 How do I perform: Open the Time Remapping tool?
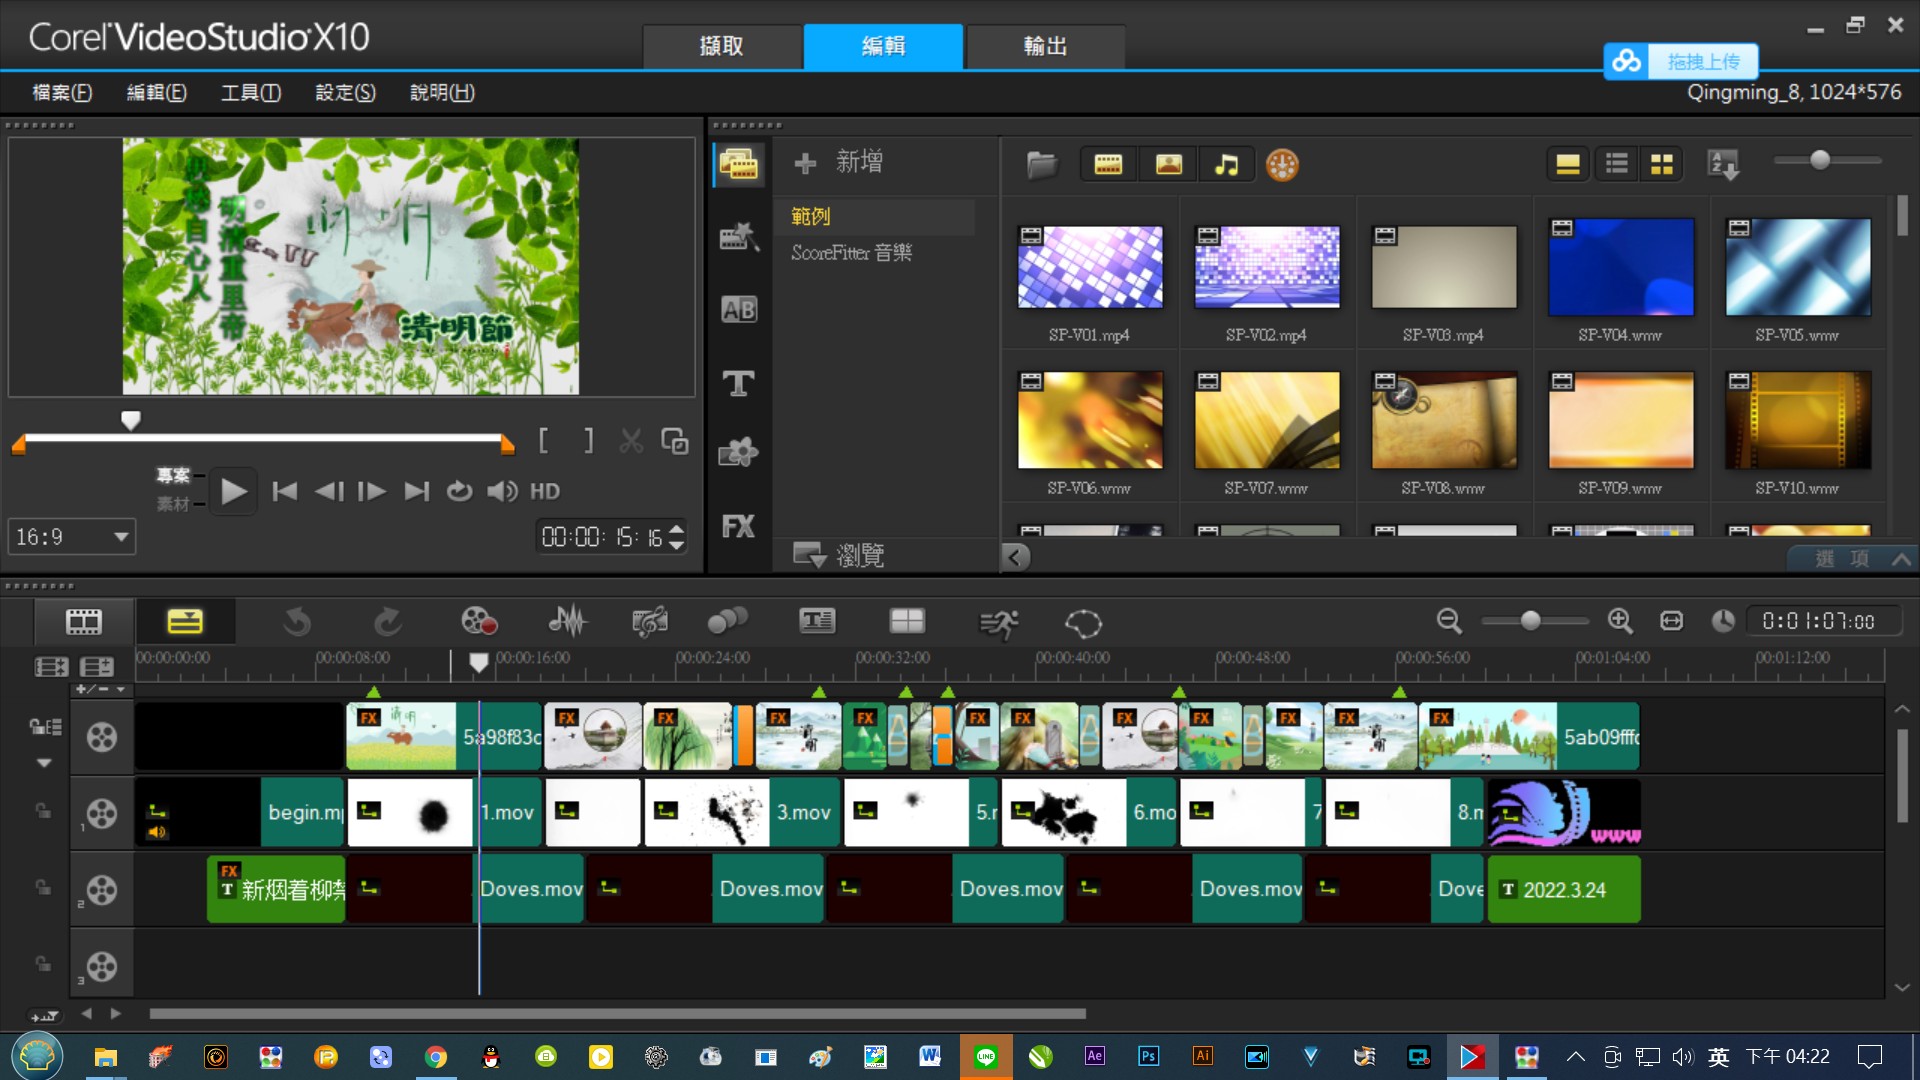[998, 624]
